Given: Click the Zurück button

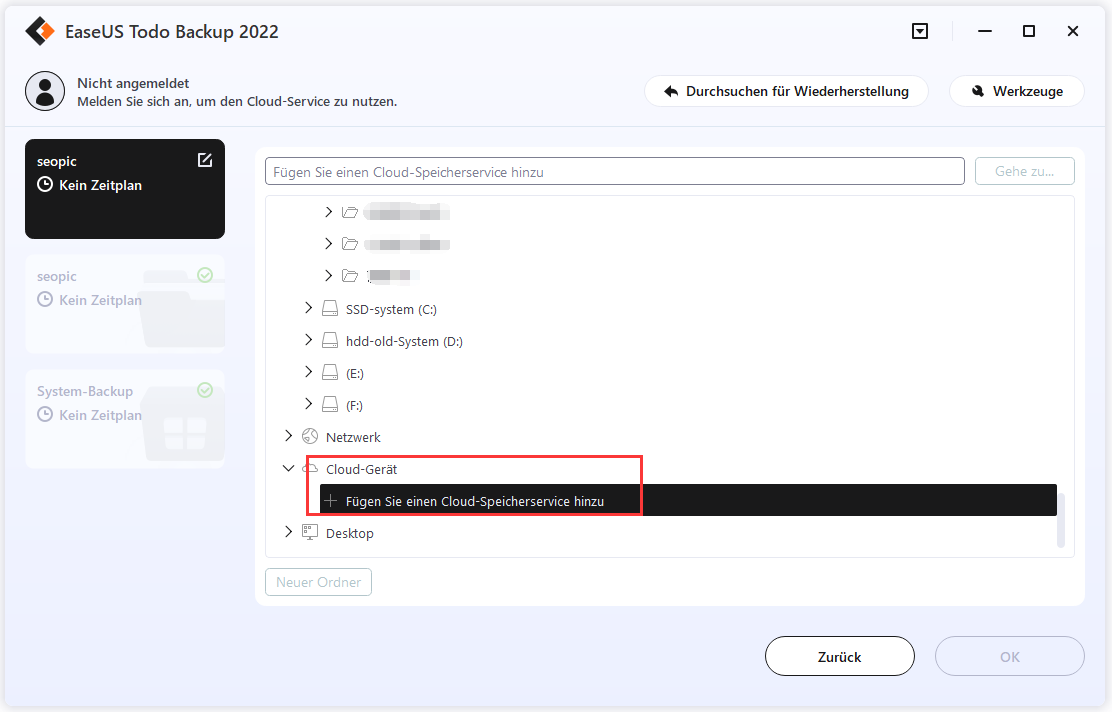Looking at the screenshot, I should (840, 656).
